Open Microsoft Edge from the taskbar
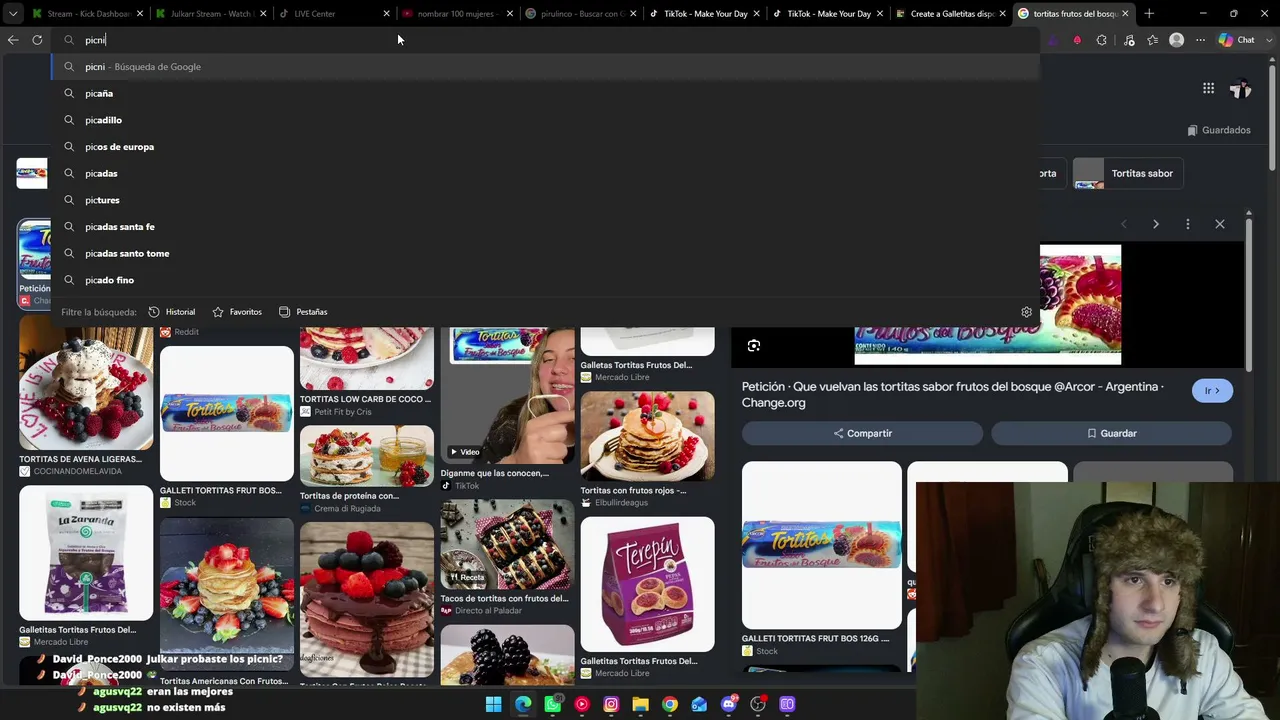Image resolution: width=1280 pixels, height=720 pixels. pyautogui.click(x=523, y=704)
